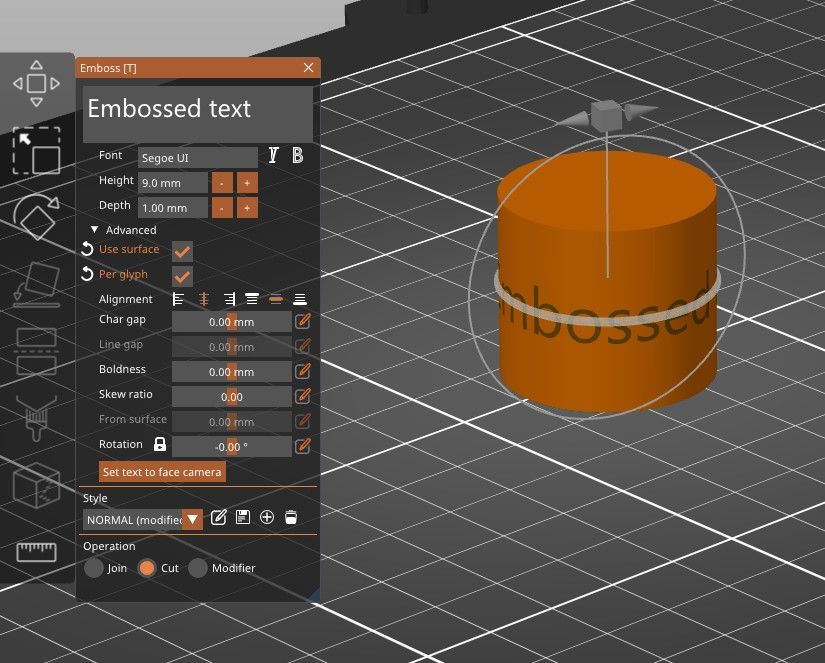Edit the Char gap value
The height and width of the screenshot is (663, 825).
click(303, 321)
